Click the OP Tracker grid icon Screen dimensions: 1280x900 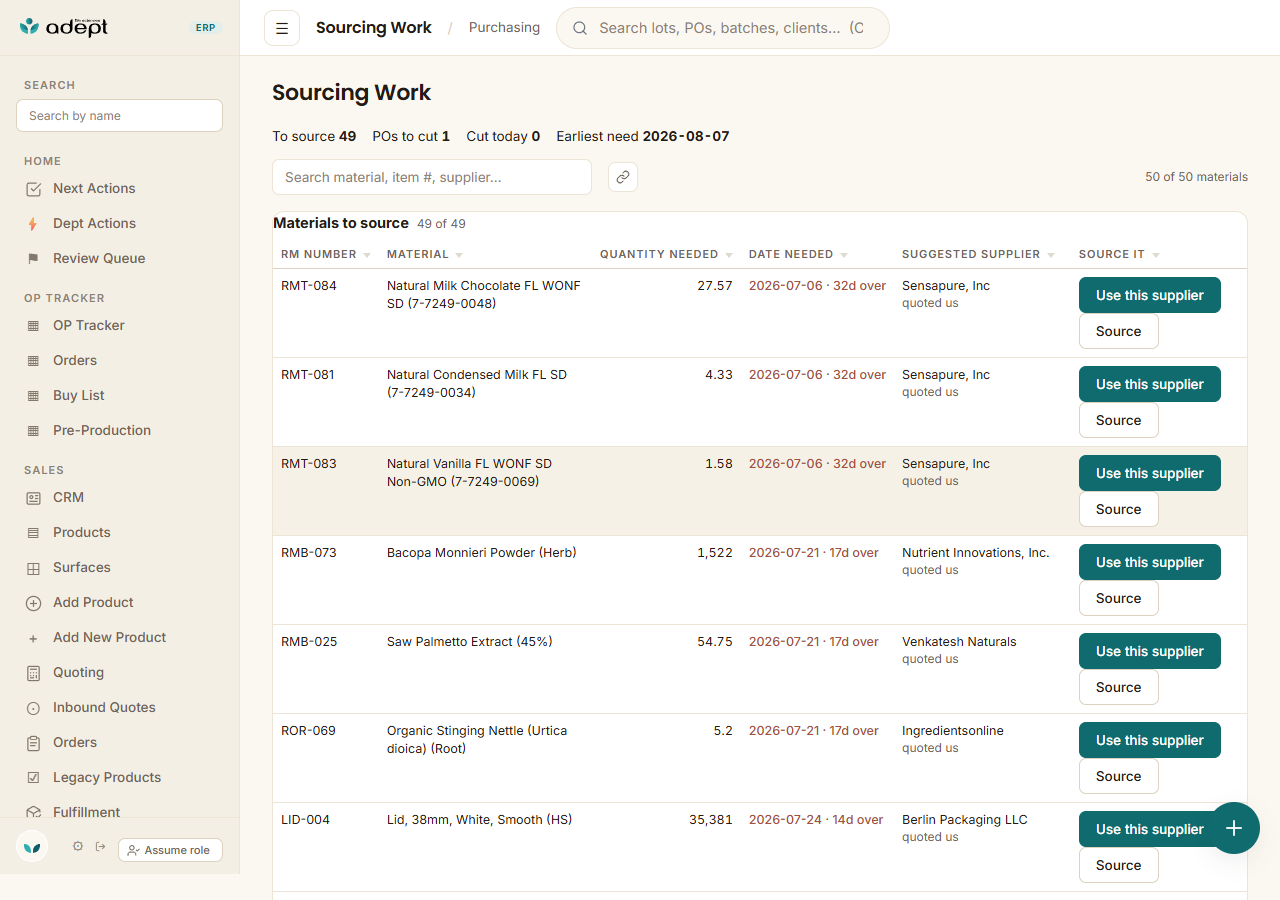33,326
